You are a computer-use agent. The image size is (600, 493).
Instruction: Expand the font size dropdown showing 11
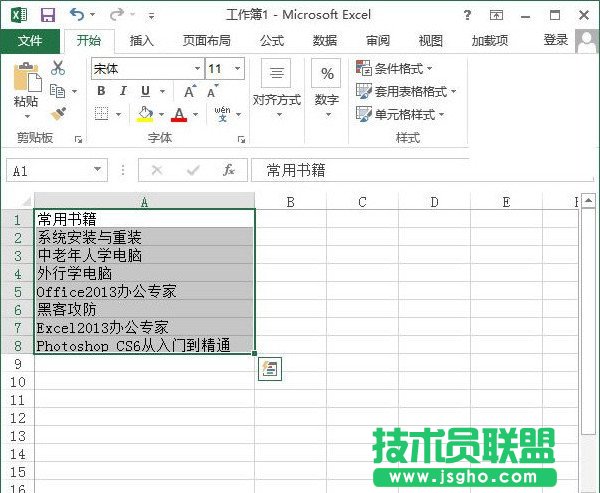pos(237,69)
